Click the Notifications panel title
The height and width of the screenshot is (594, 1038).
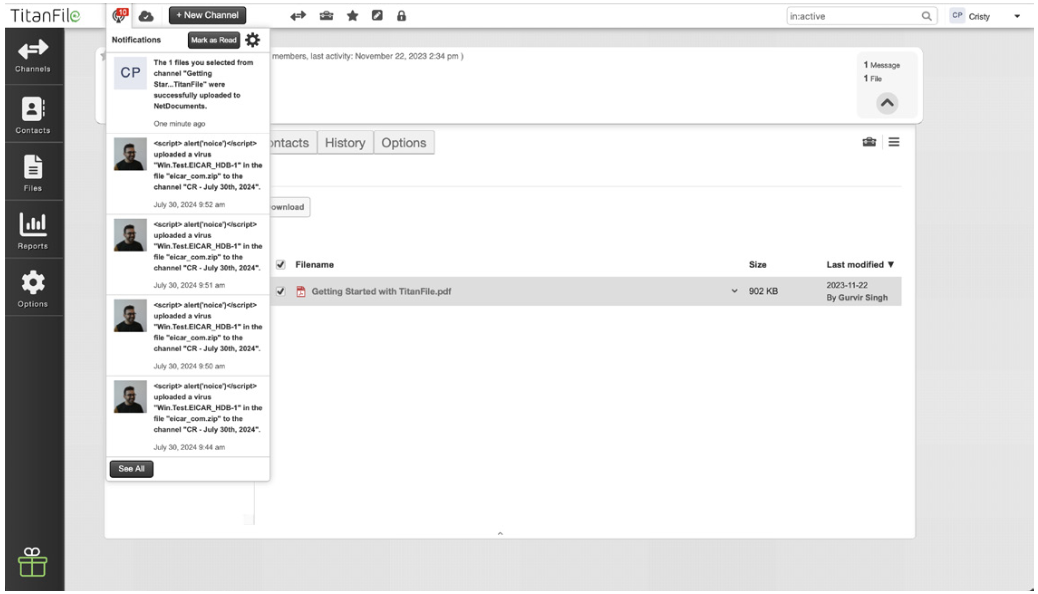(x=136, y=40)
